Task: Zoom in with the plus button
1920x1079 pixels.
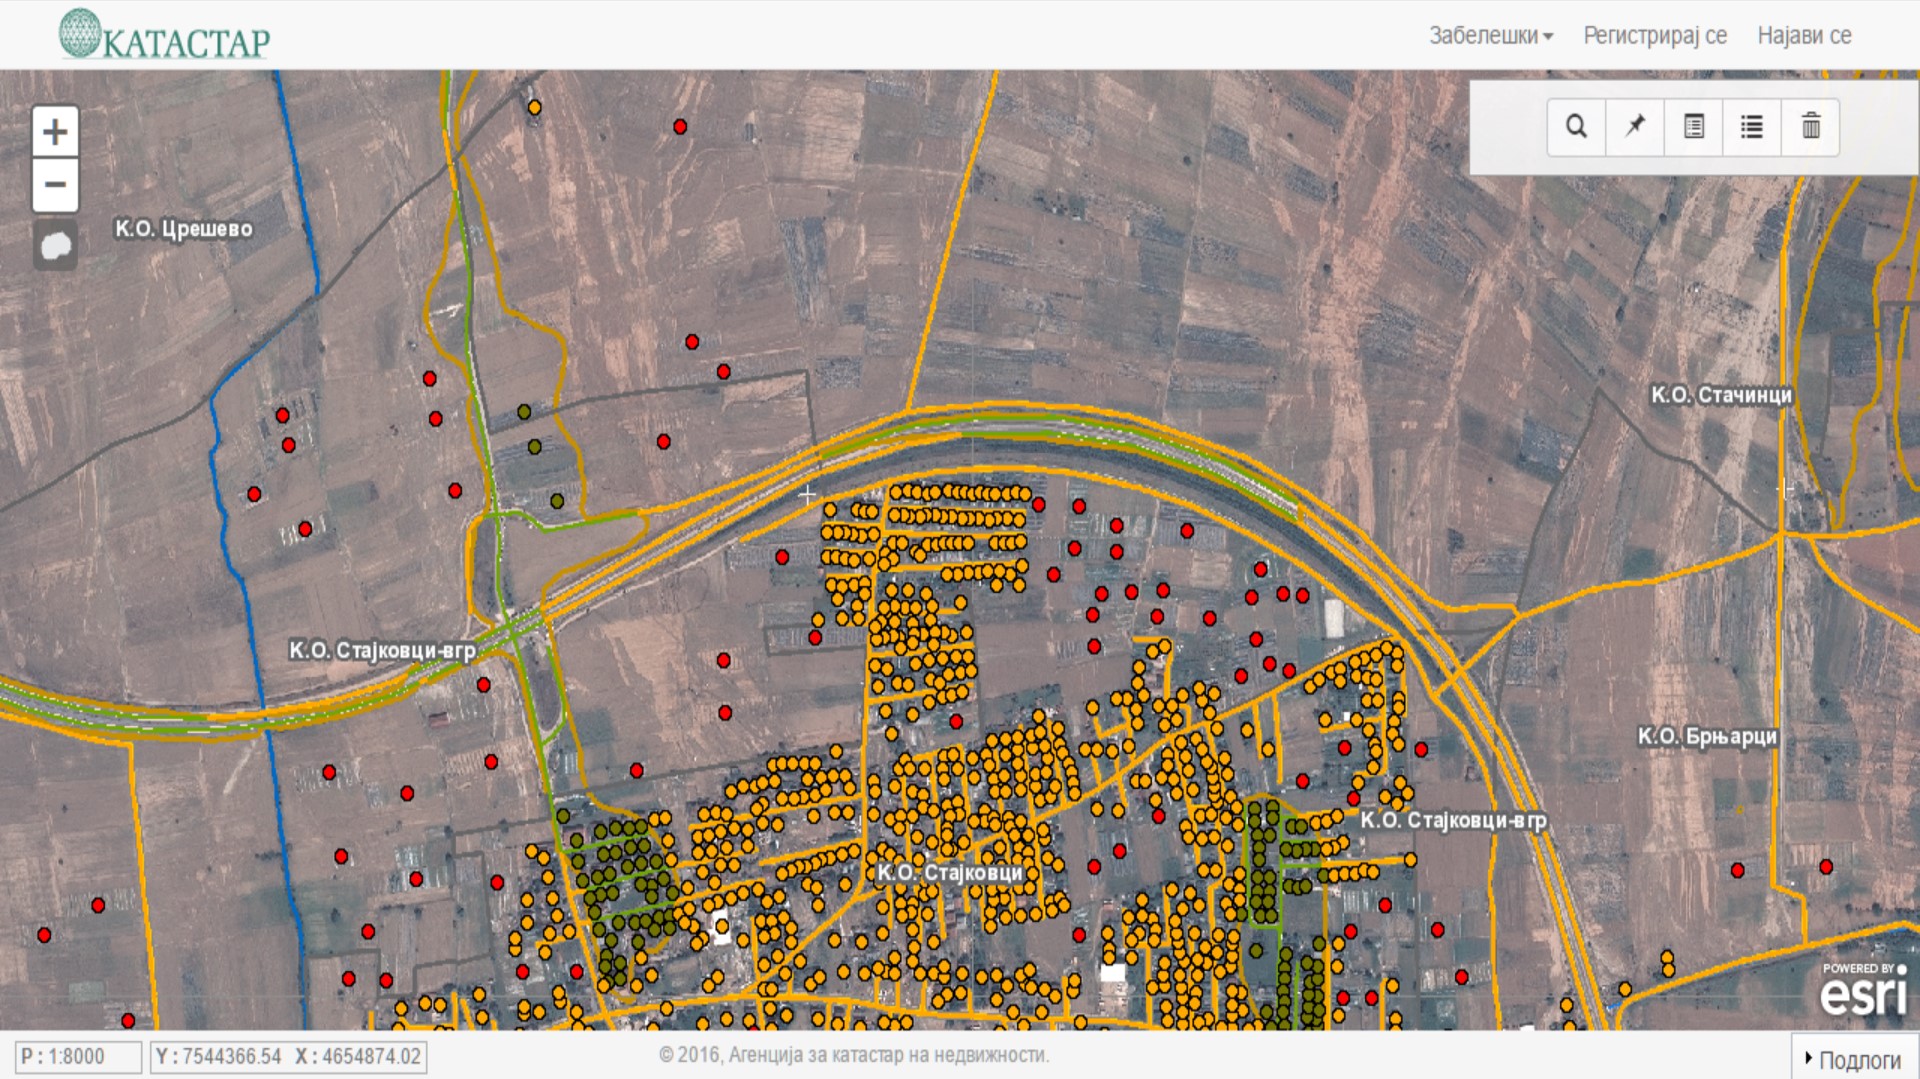Action: [55, 132]
